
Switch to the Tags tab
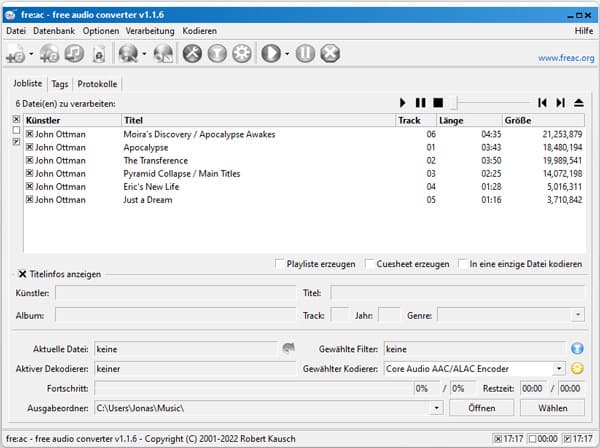point(60,84)
